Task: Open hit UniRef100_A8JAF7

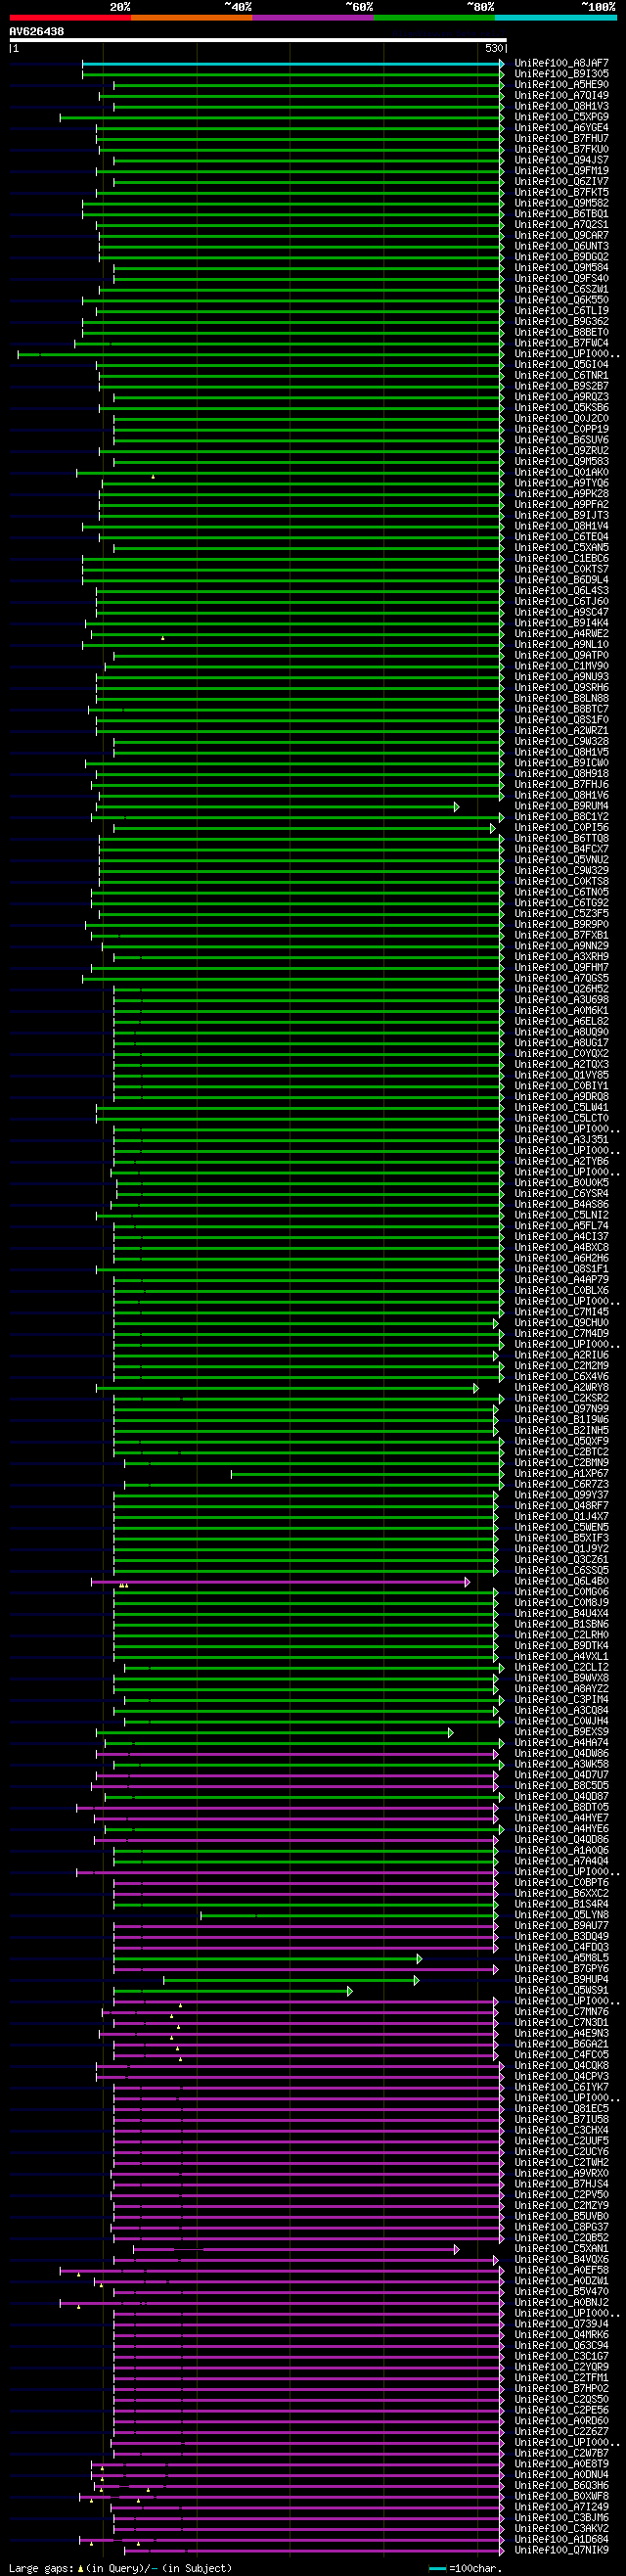Action: click(x=562, y=63)
